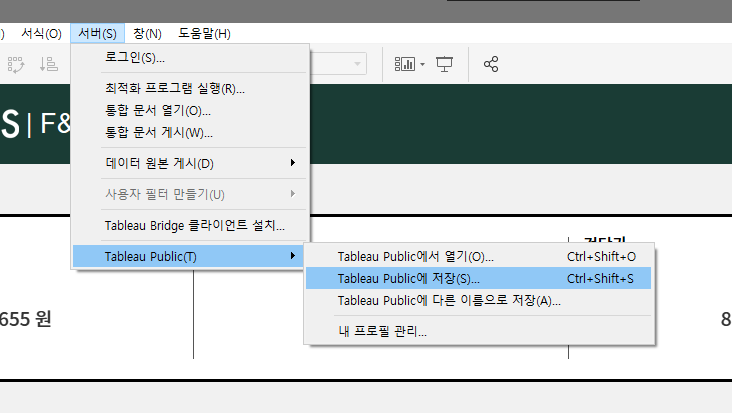Open the 창(N) menu
This screenshot has width=732, height=413.
tap(147, 34)
